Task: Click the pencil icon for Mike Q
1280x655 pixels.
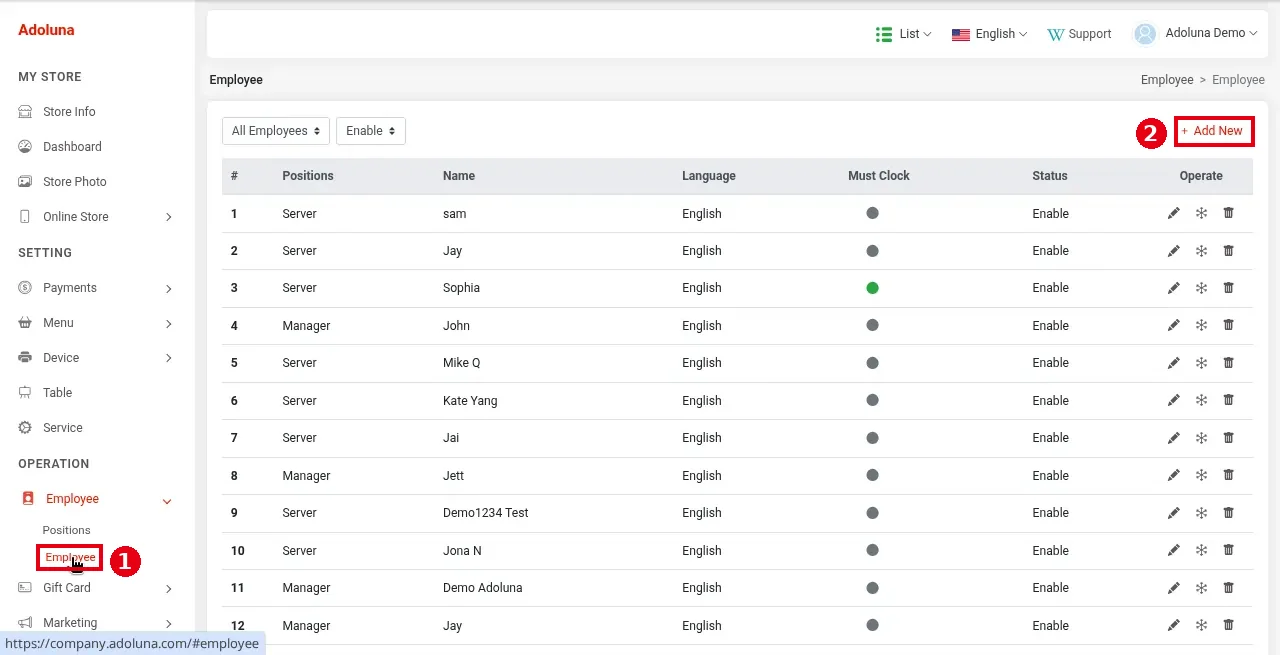Action: tap(1174, 363)
